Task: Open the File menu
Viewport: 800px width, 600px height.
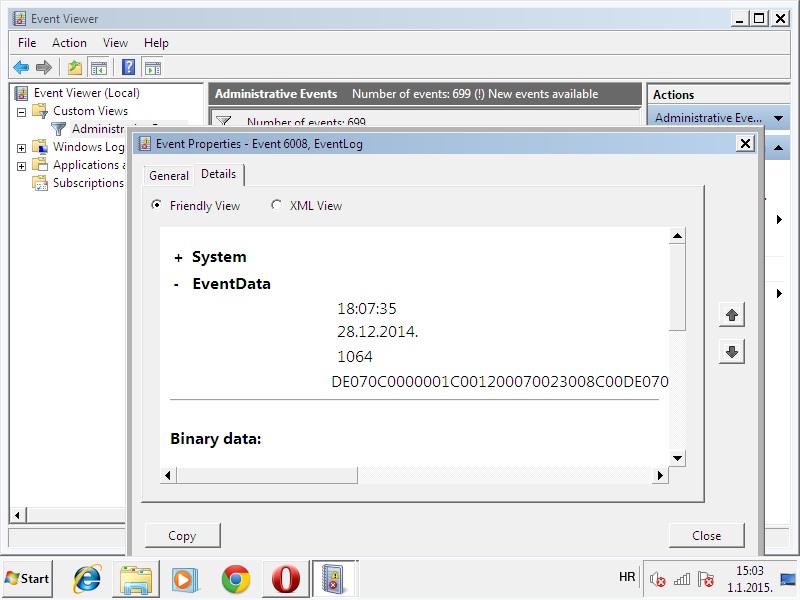Action: coord(27,43)
